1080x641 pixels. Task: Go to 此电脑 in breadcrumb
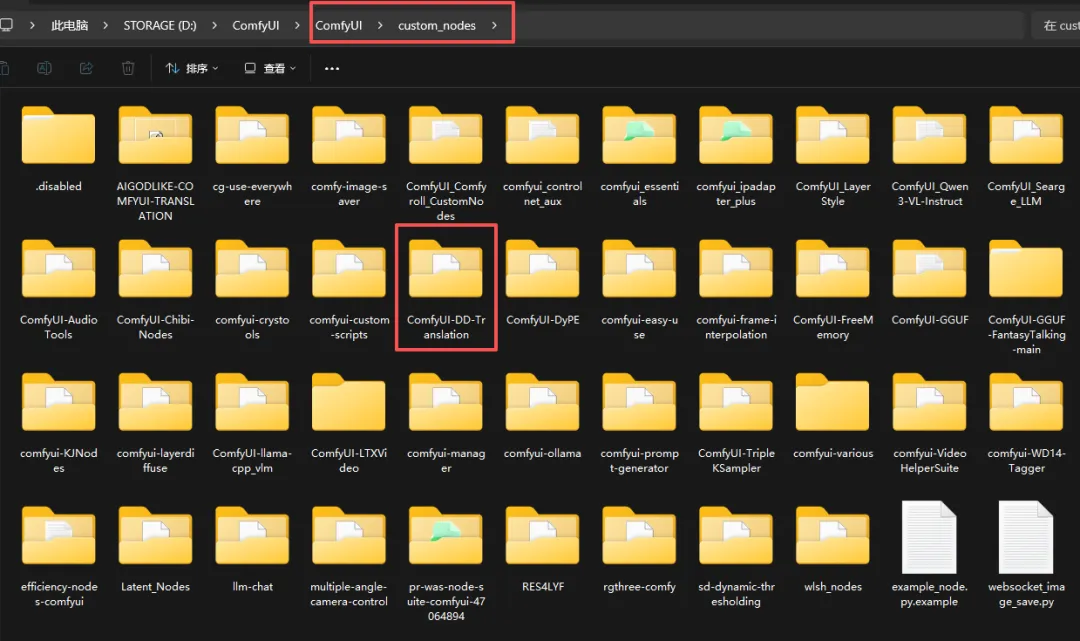[70, 25]
